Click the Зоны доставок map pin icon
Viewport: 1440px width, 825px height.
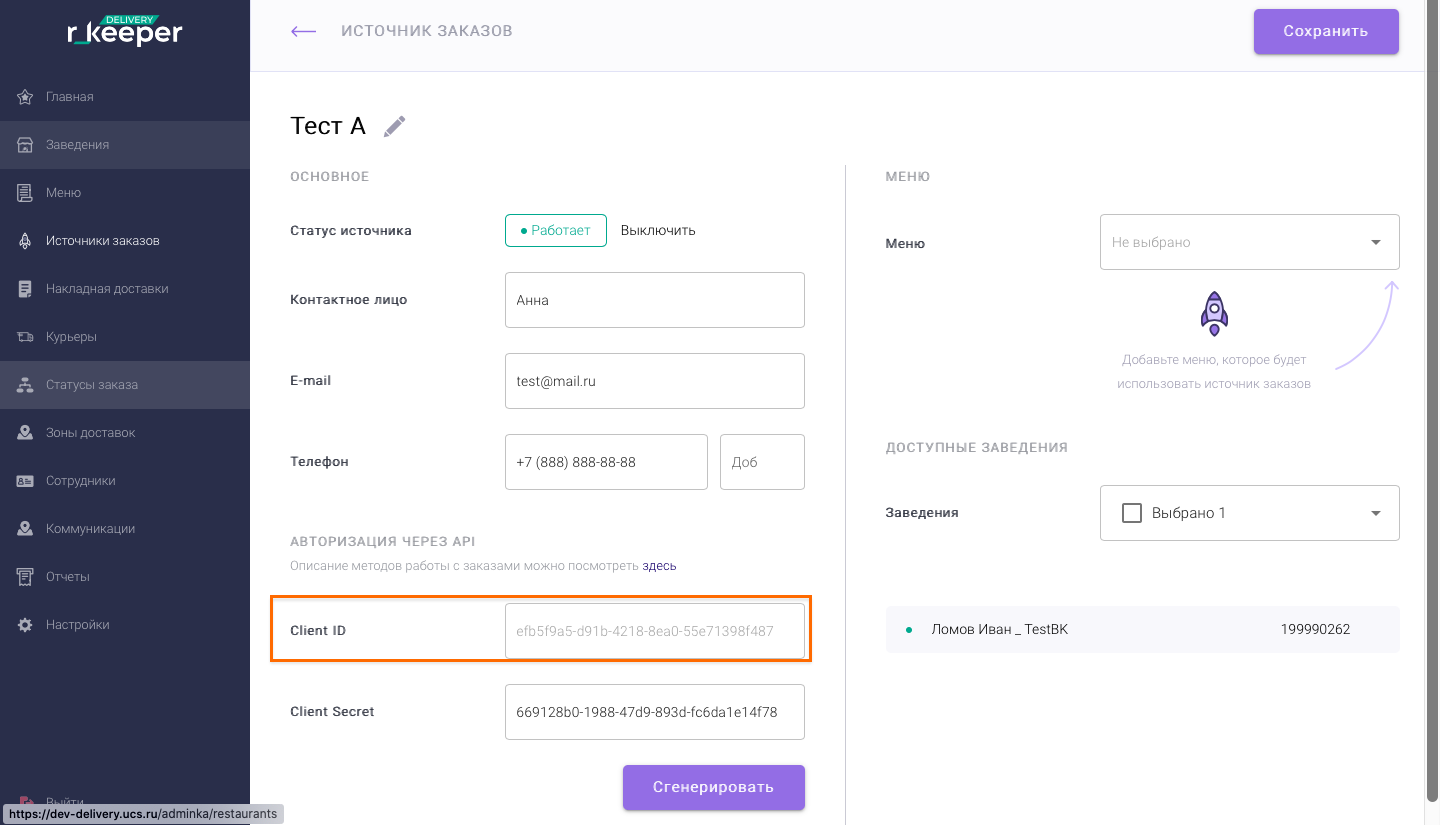pos(26,433)
